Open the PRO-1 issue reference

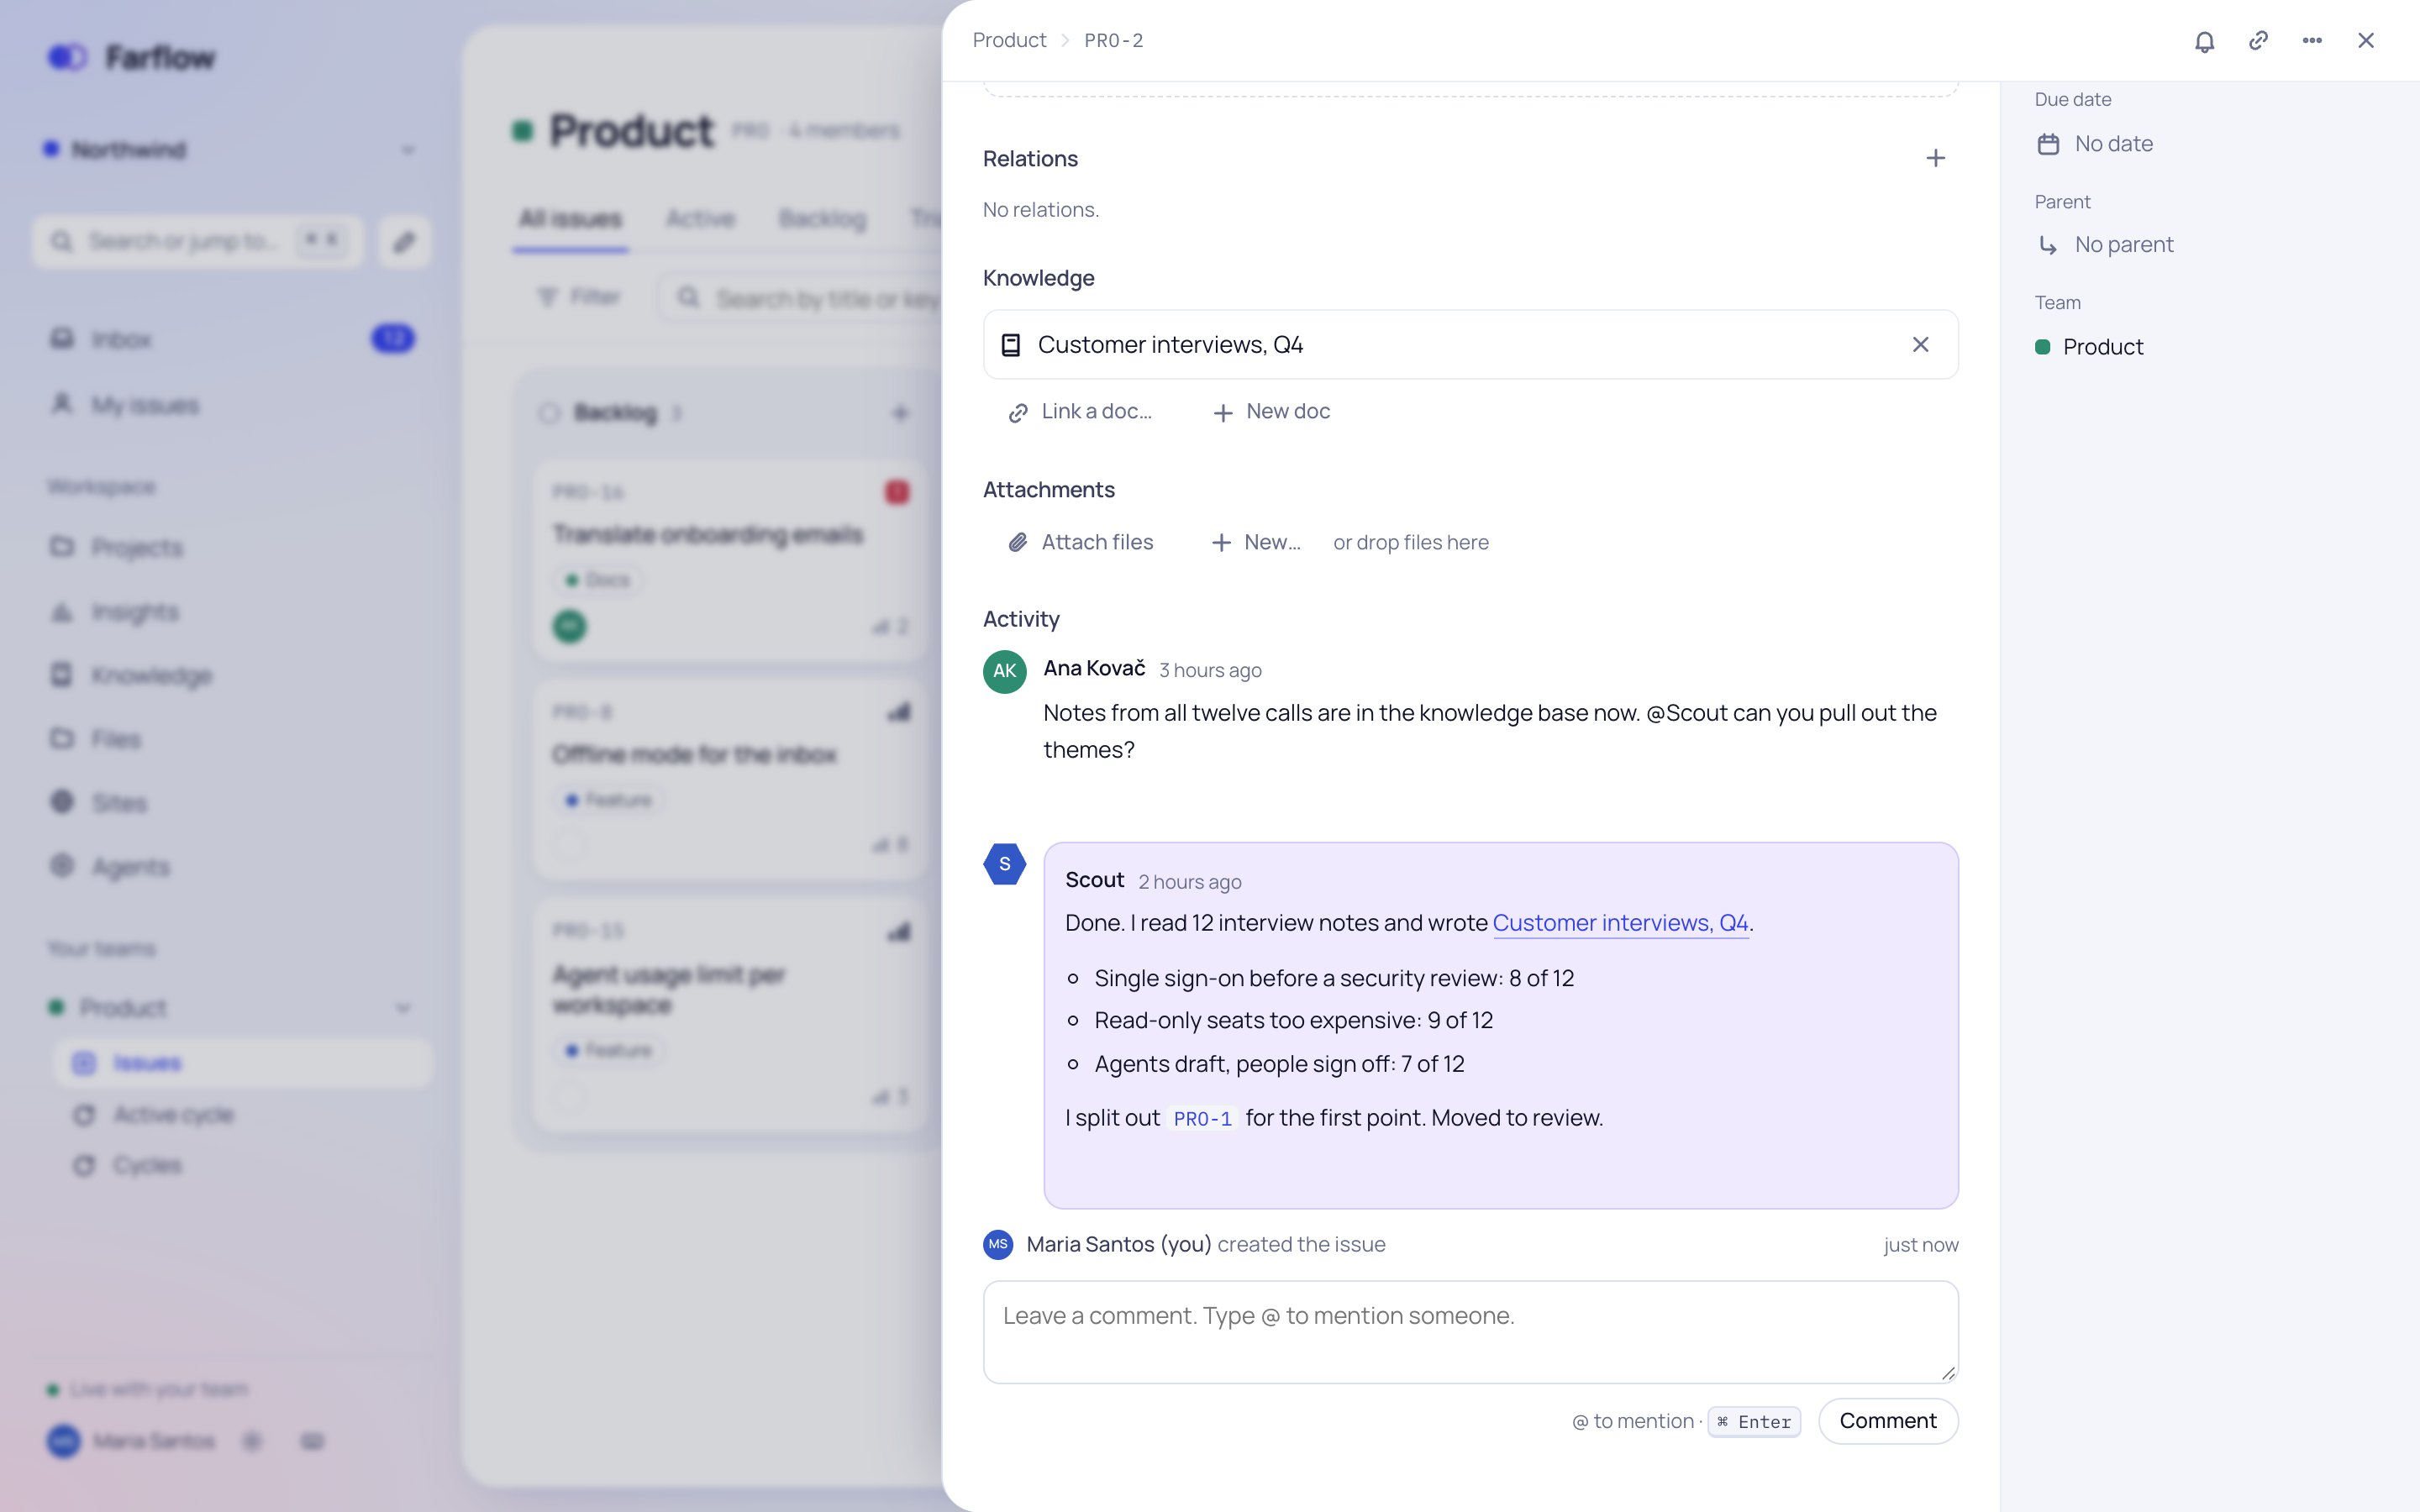(x=1202, y=1118)
